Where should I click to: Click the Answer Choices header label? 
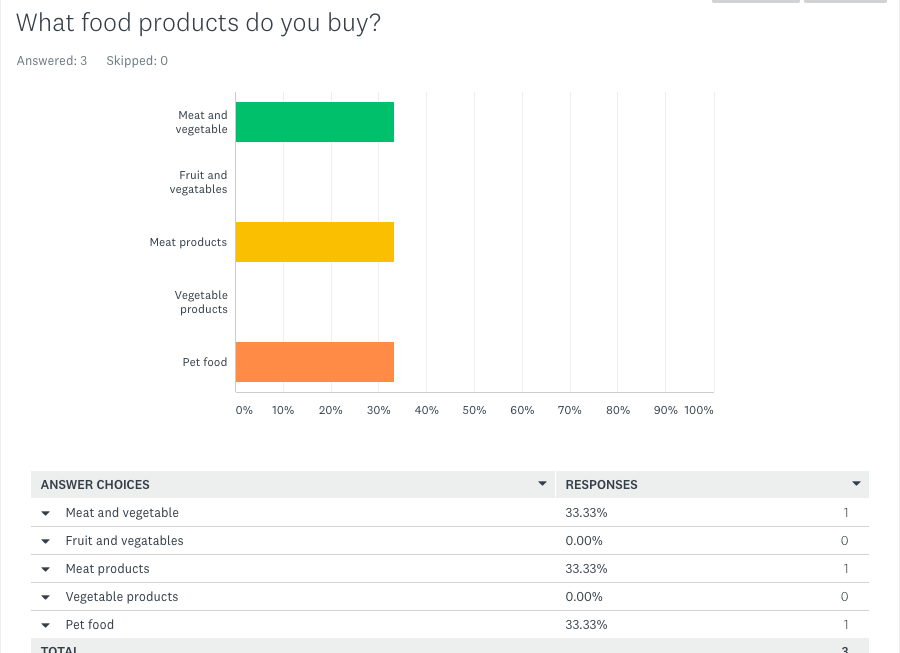(x=95, y=485)
